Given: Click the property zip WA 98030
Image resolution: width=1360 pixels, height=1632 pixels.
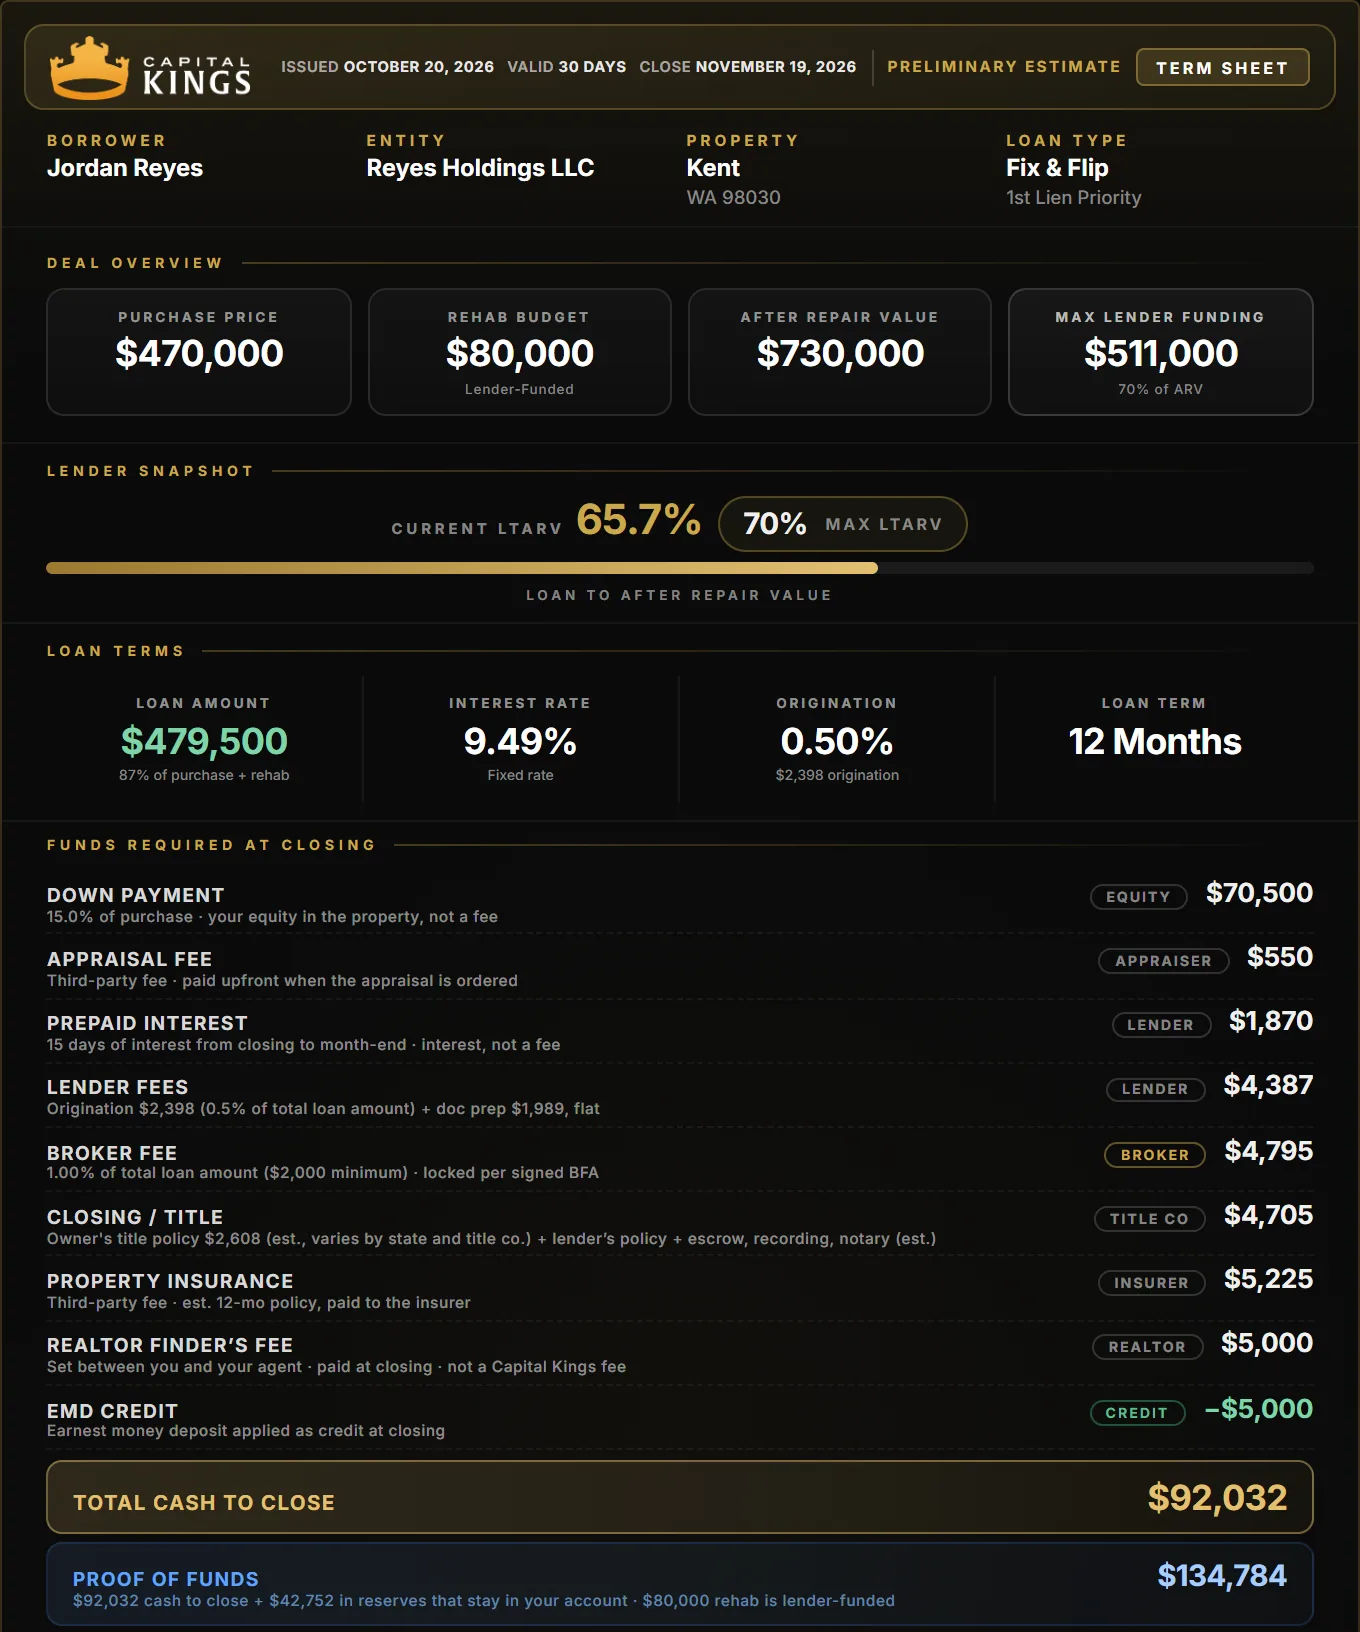Looking at the screenshot, I should pos(734,198).
